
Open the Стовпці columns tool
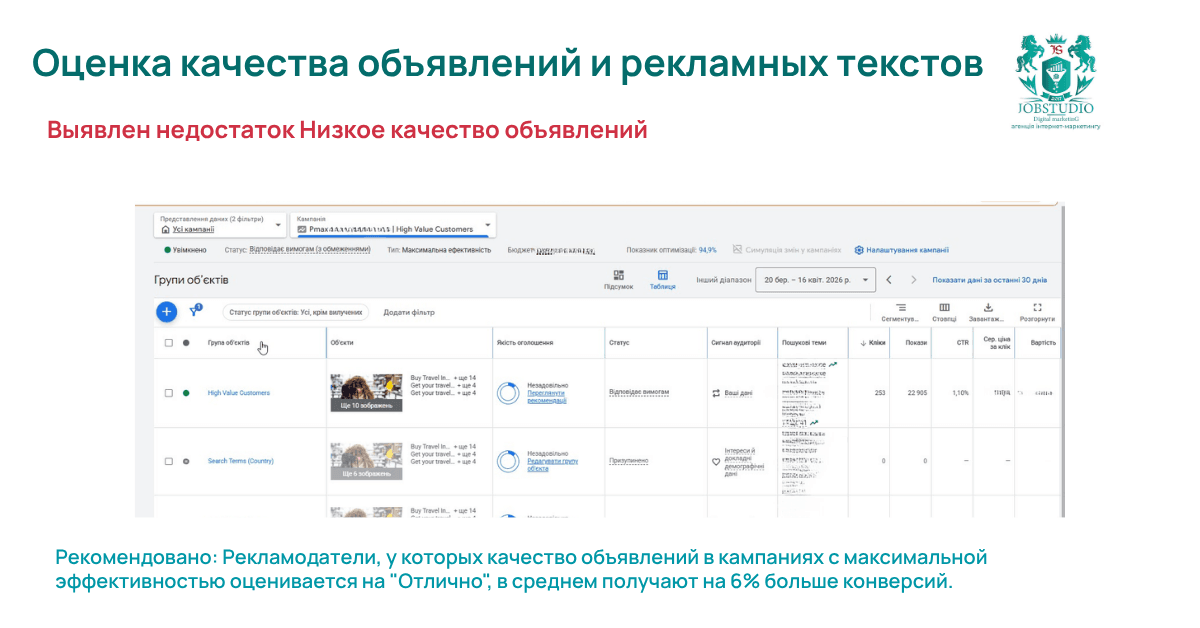(x=945, y=312)
